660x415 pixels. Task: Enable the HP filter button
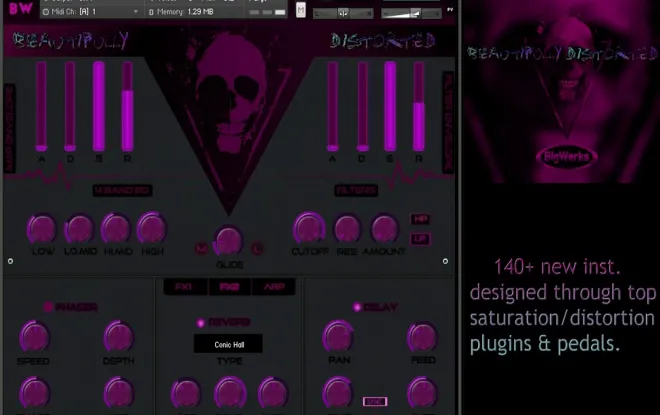click(420, 219)
